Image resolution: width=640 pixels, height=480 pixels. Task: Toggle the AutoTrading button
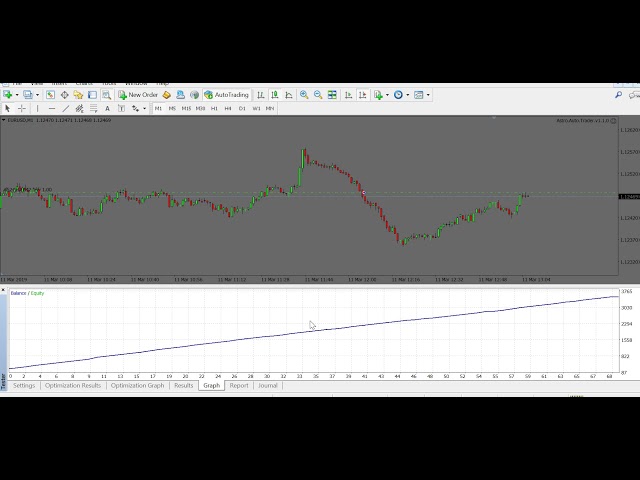pyautogui.click(x=226, y=95)
